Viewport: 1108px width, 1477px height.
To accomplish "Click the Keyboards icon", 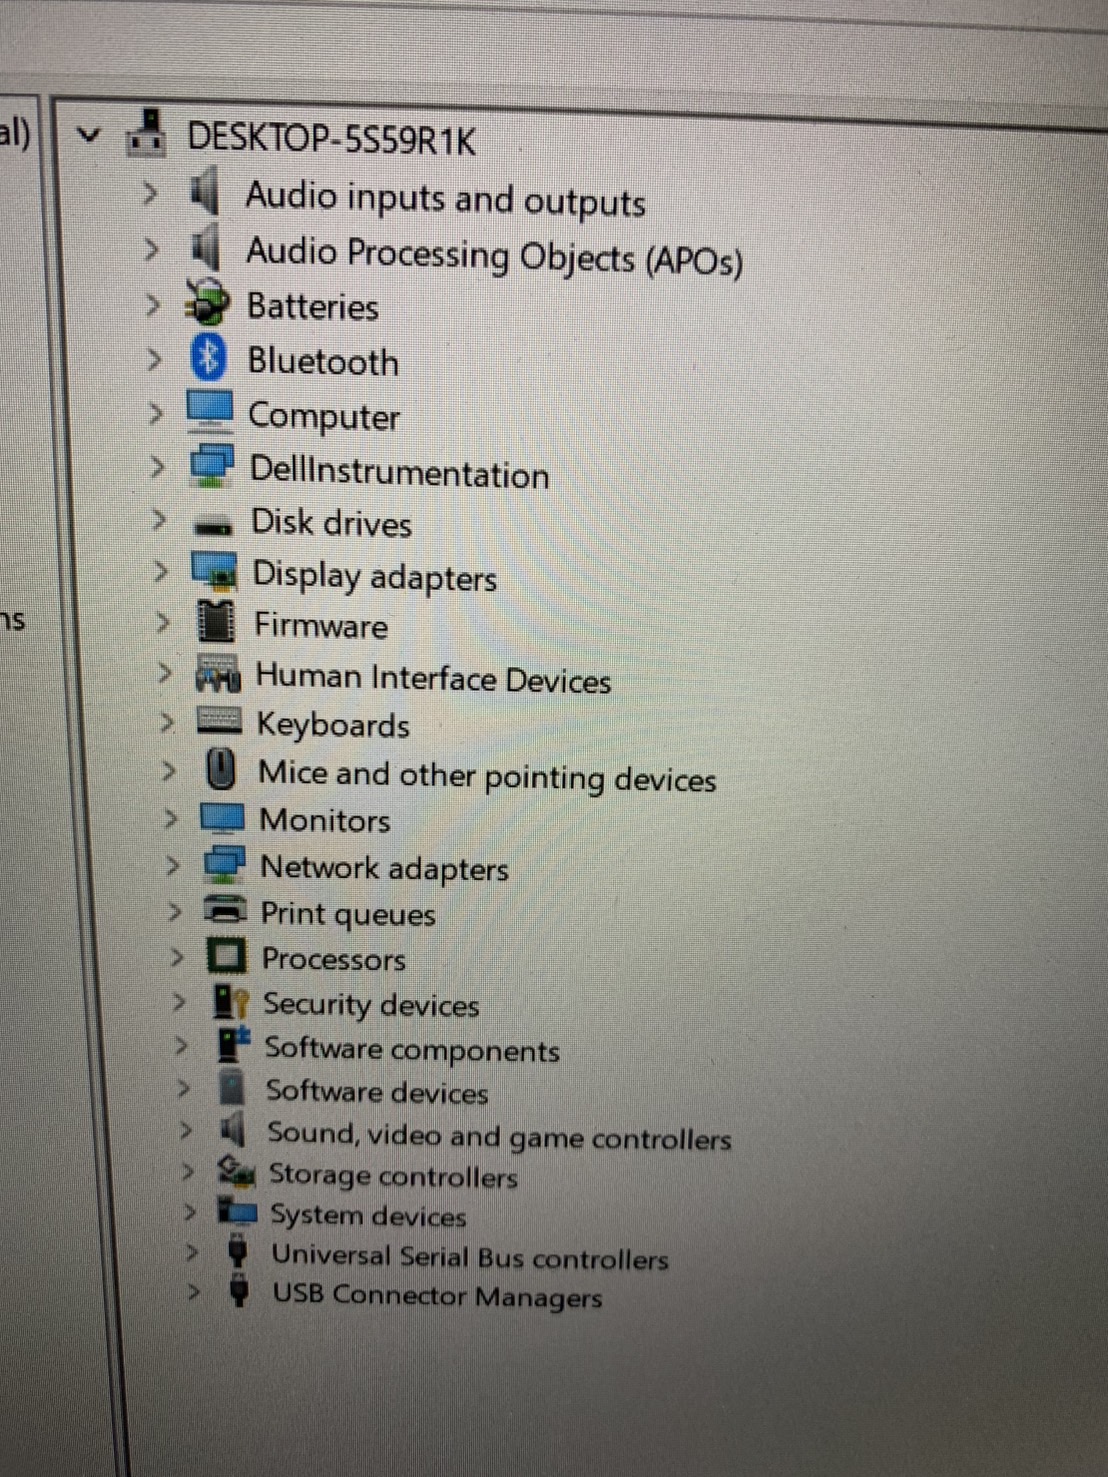I will (x=219, y=720).
